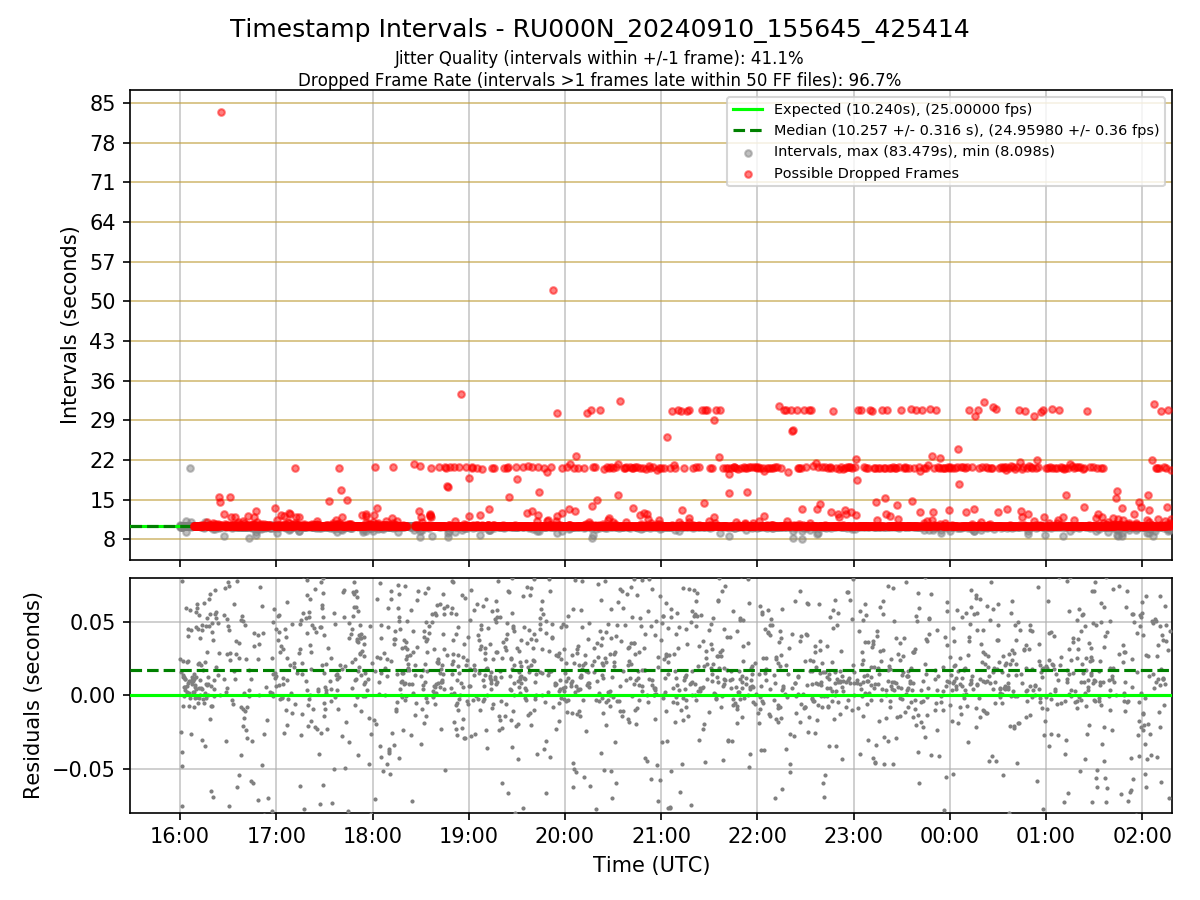This screenshot has height=900, width=1200.
Task: Click the y-axis tick label '29'
Action: [104, 420]
